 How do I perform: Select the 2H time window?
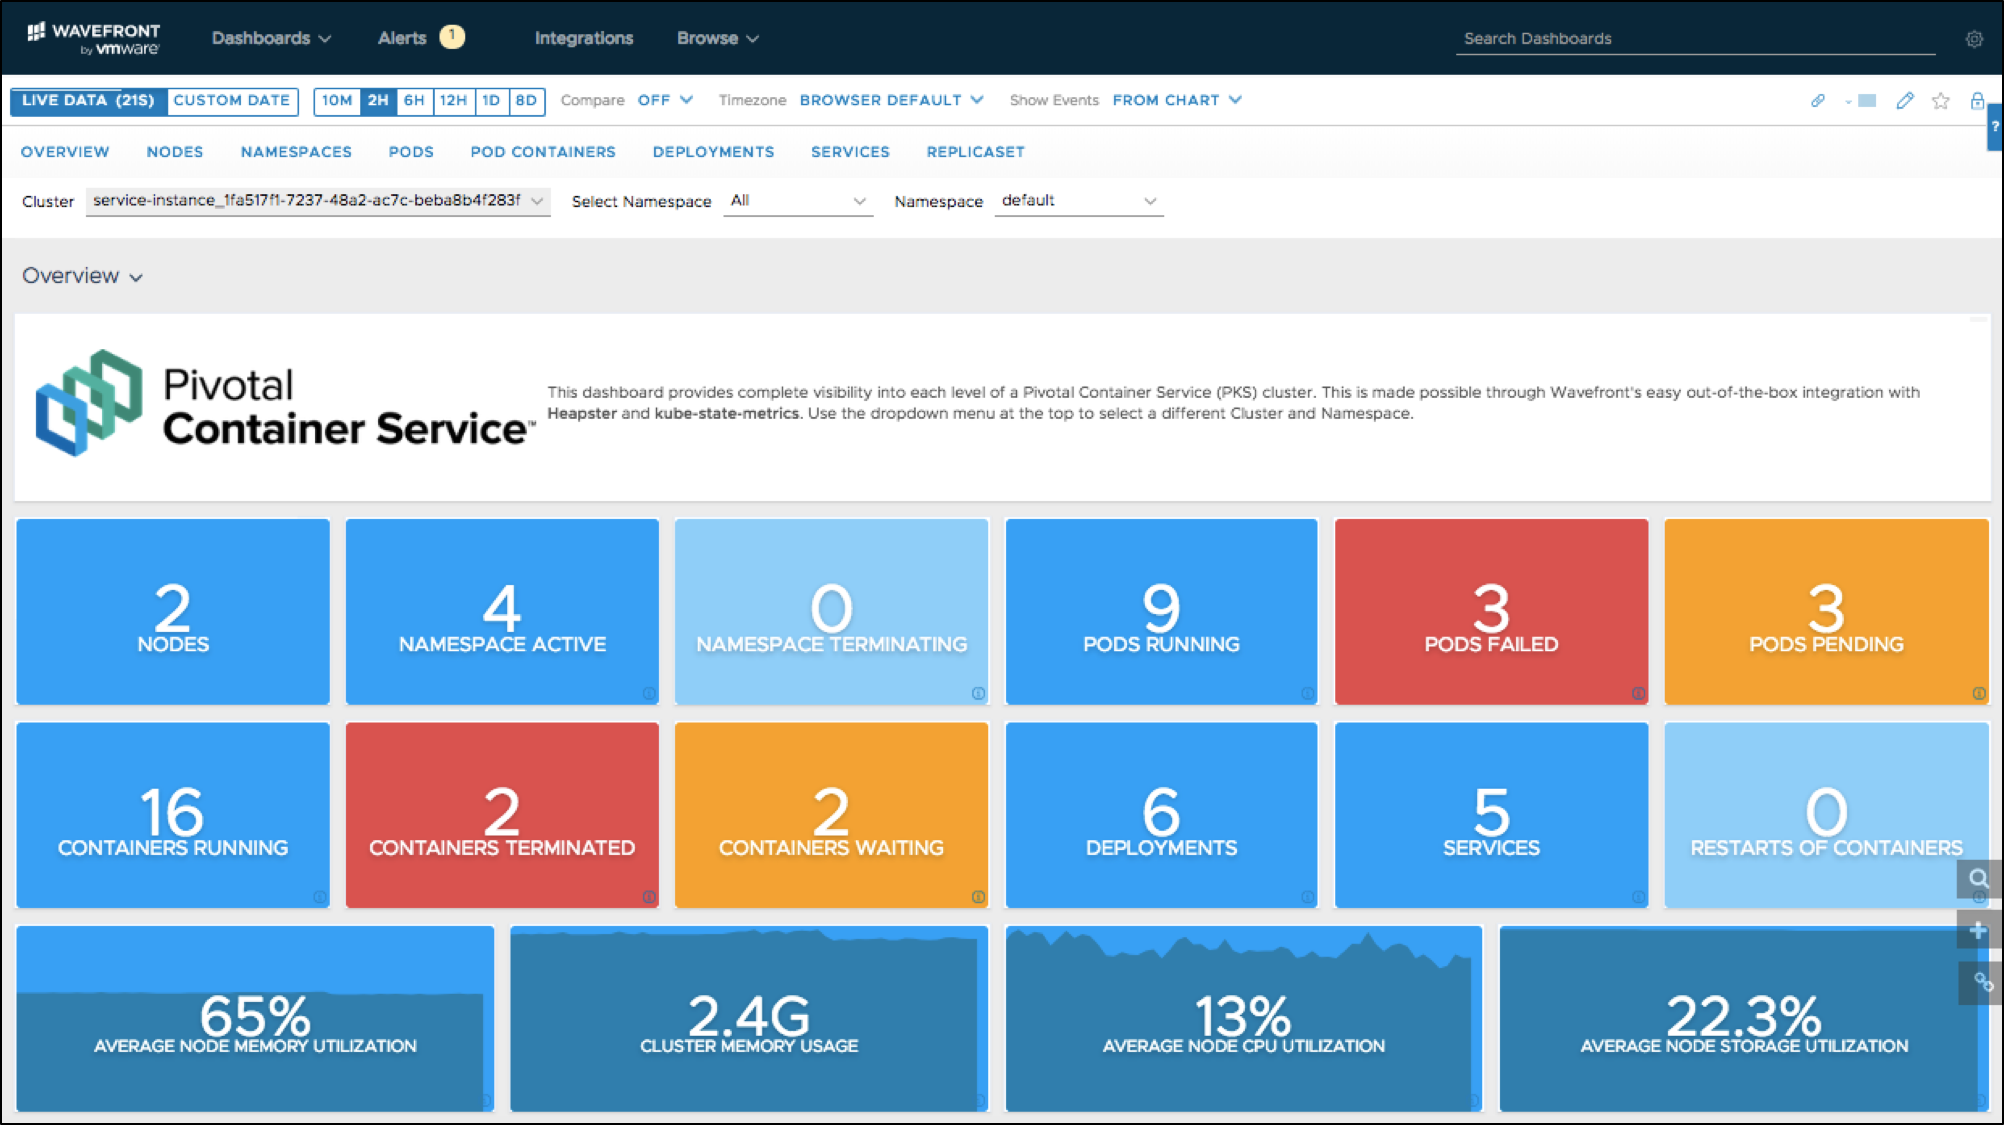coord(378,101)
